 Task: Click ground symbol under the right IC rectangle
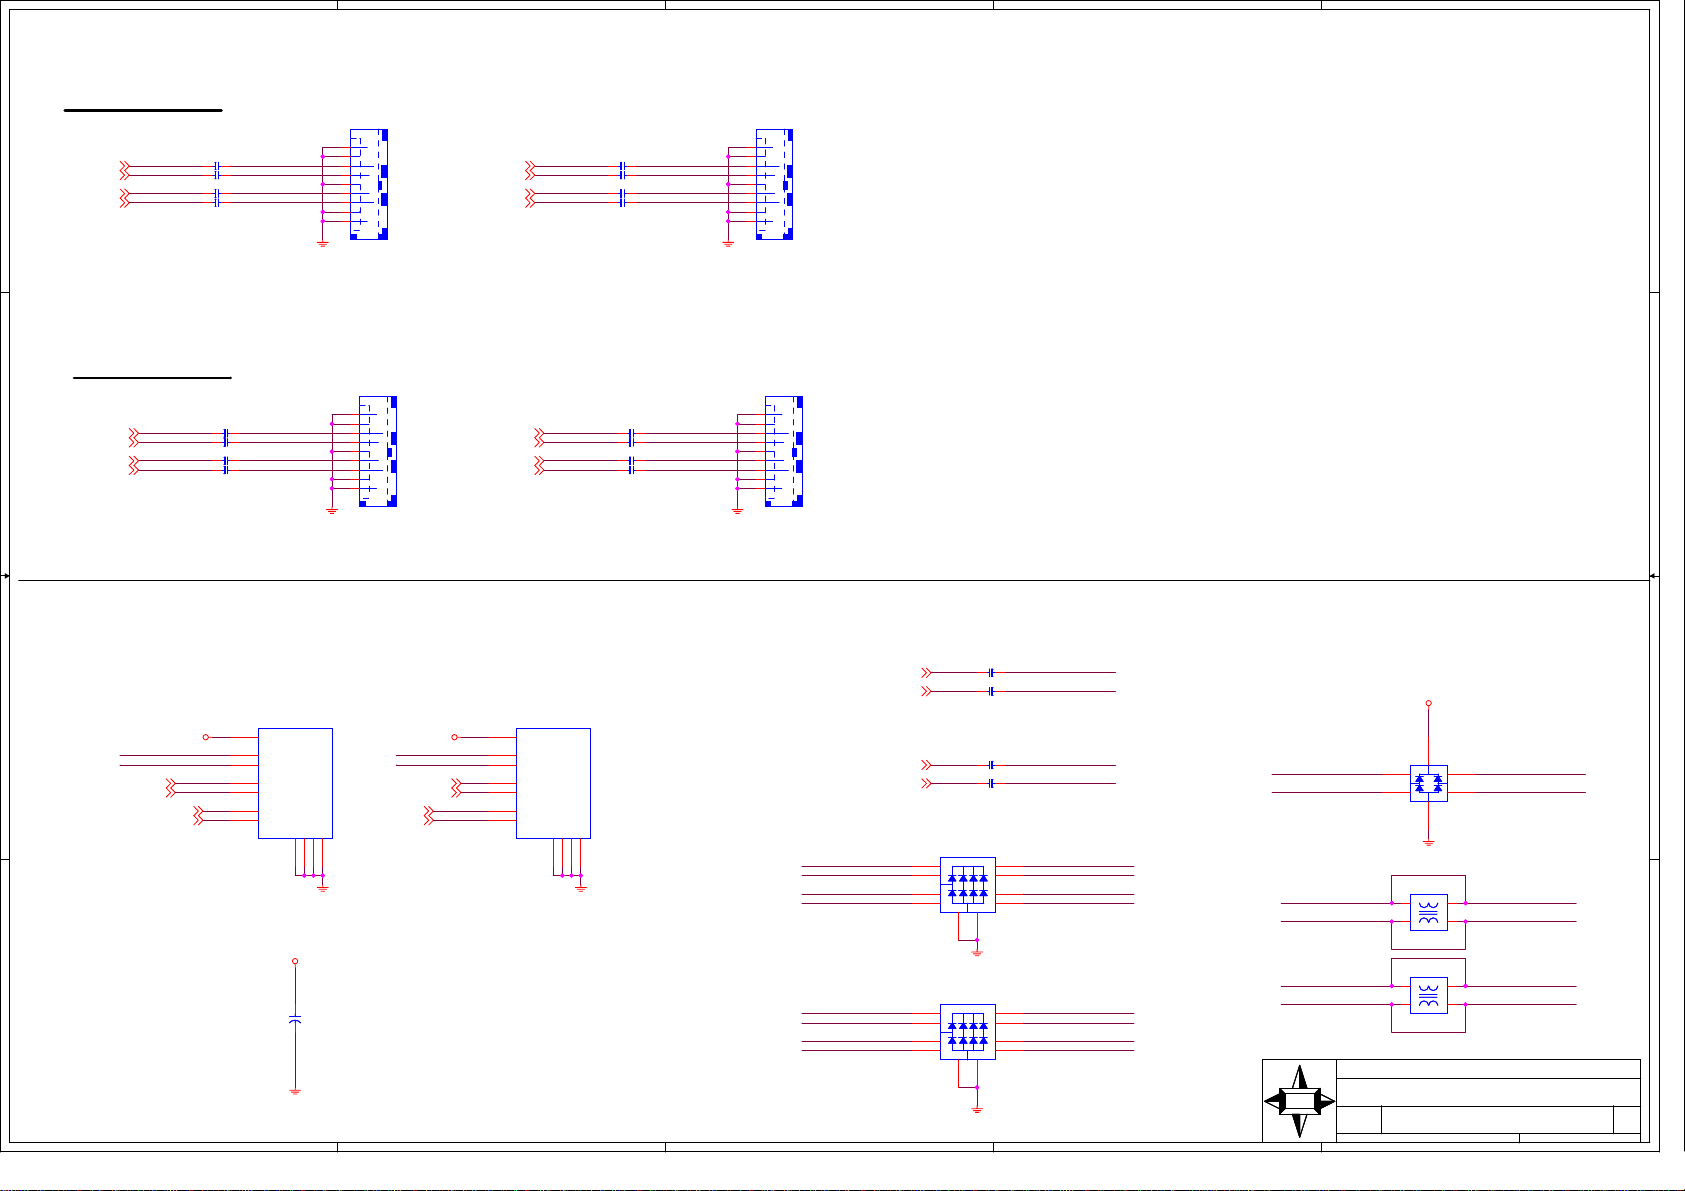(581, 888)
